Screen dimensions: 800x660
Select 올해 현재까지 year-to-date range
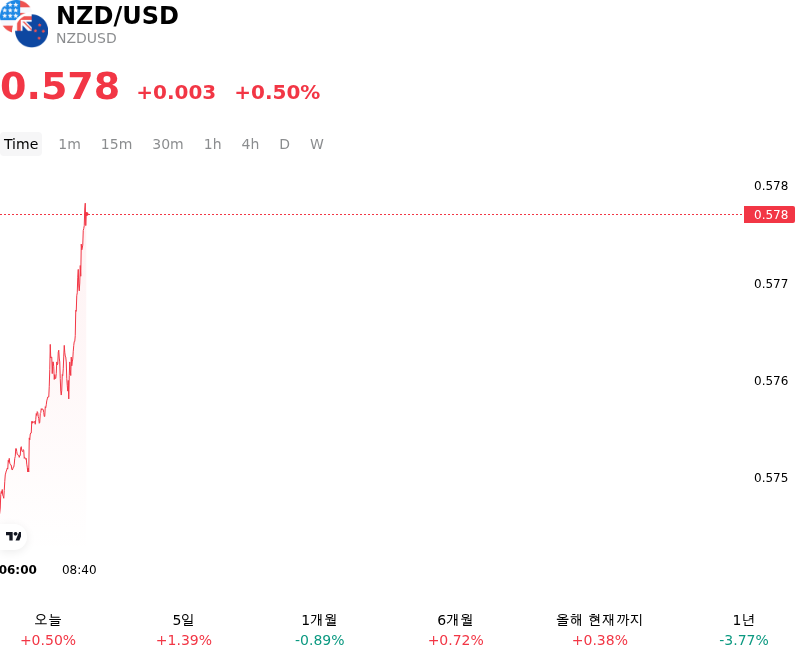click(x=599, y=630)
